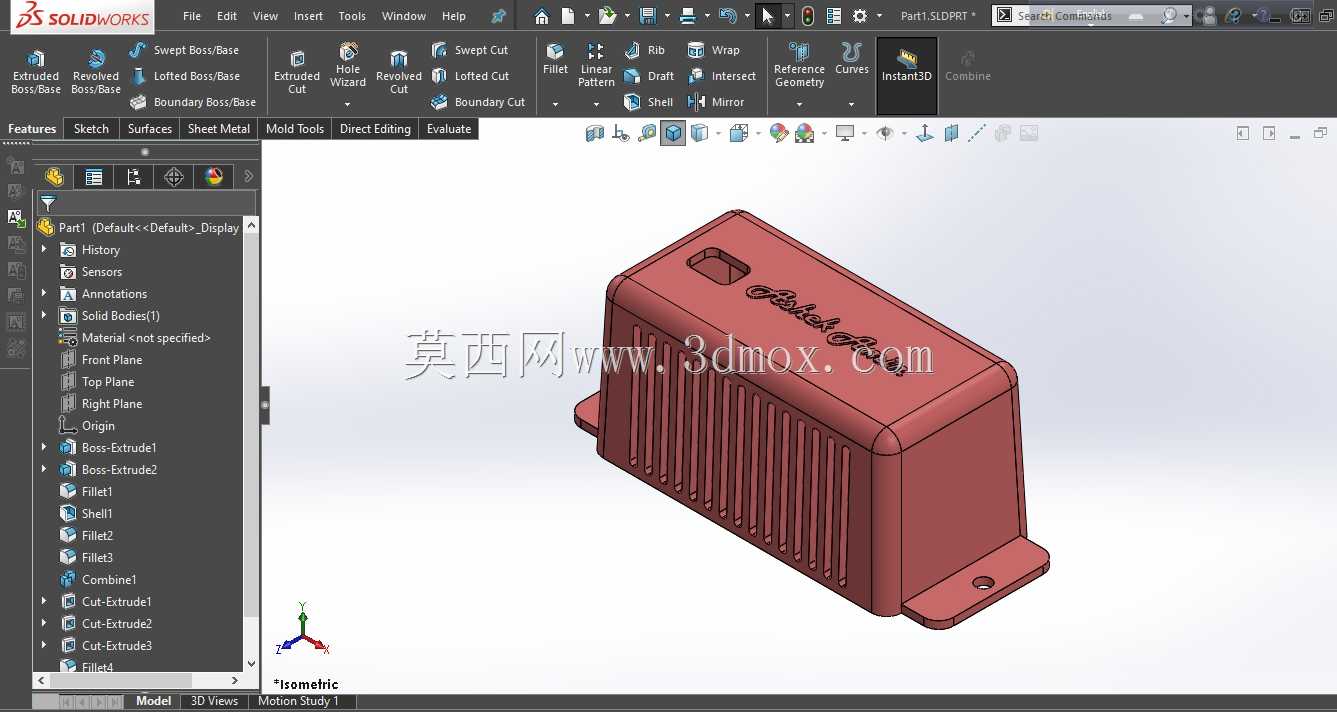1337x712 pixels.
Task: Open the Fillet dropdown arrow
Action: point(555,104)
